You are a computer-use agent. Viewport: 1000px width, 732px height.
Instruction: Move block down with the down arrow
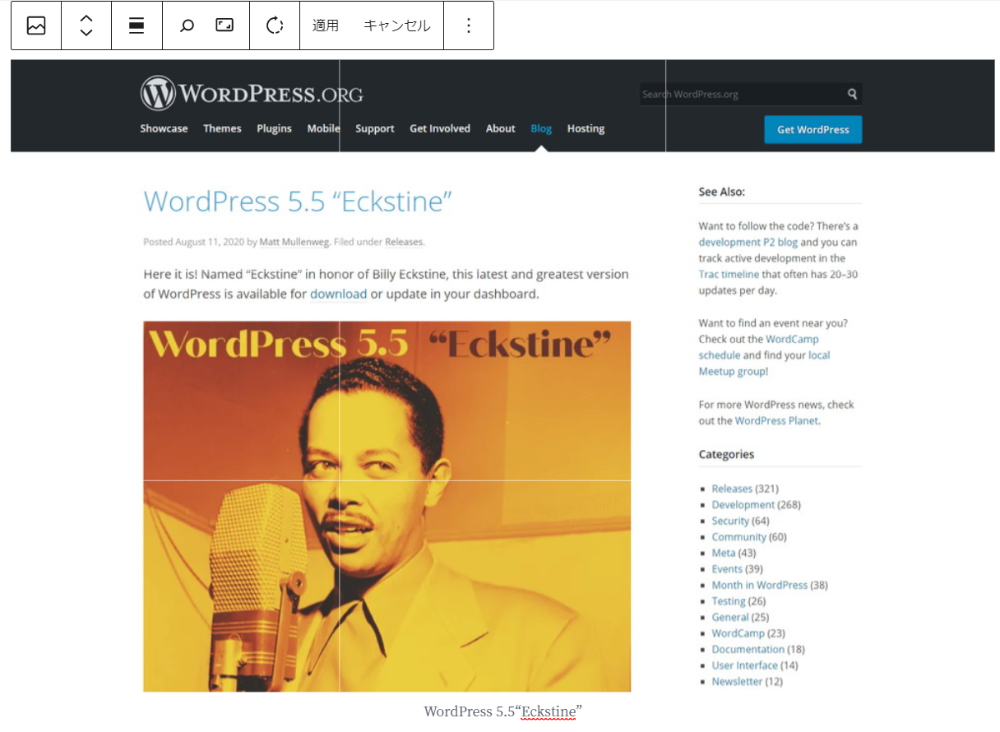[x=86, y=32]
